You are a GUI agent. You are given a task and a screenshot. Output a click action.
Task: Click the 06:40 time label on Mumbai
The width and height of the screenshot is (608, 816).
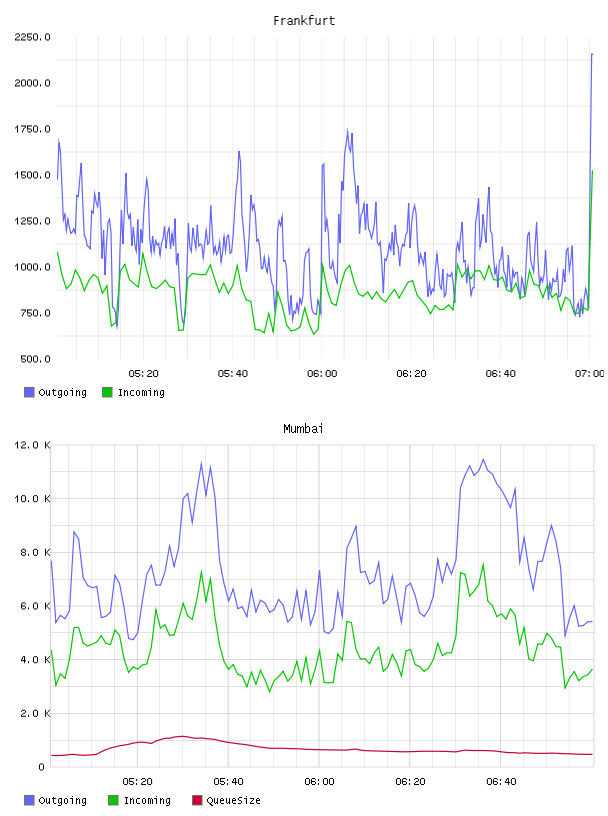tap(501, 782)
